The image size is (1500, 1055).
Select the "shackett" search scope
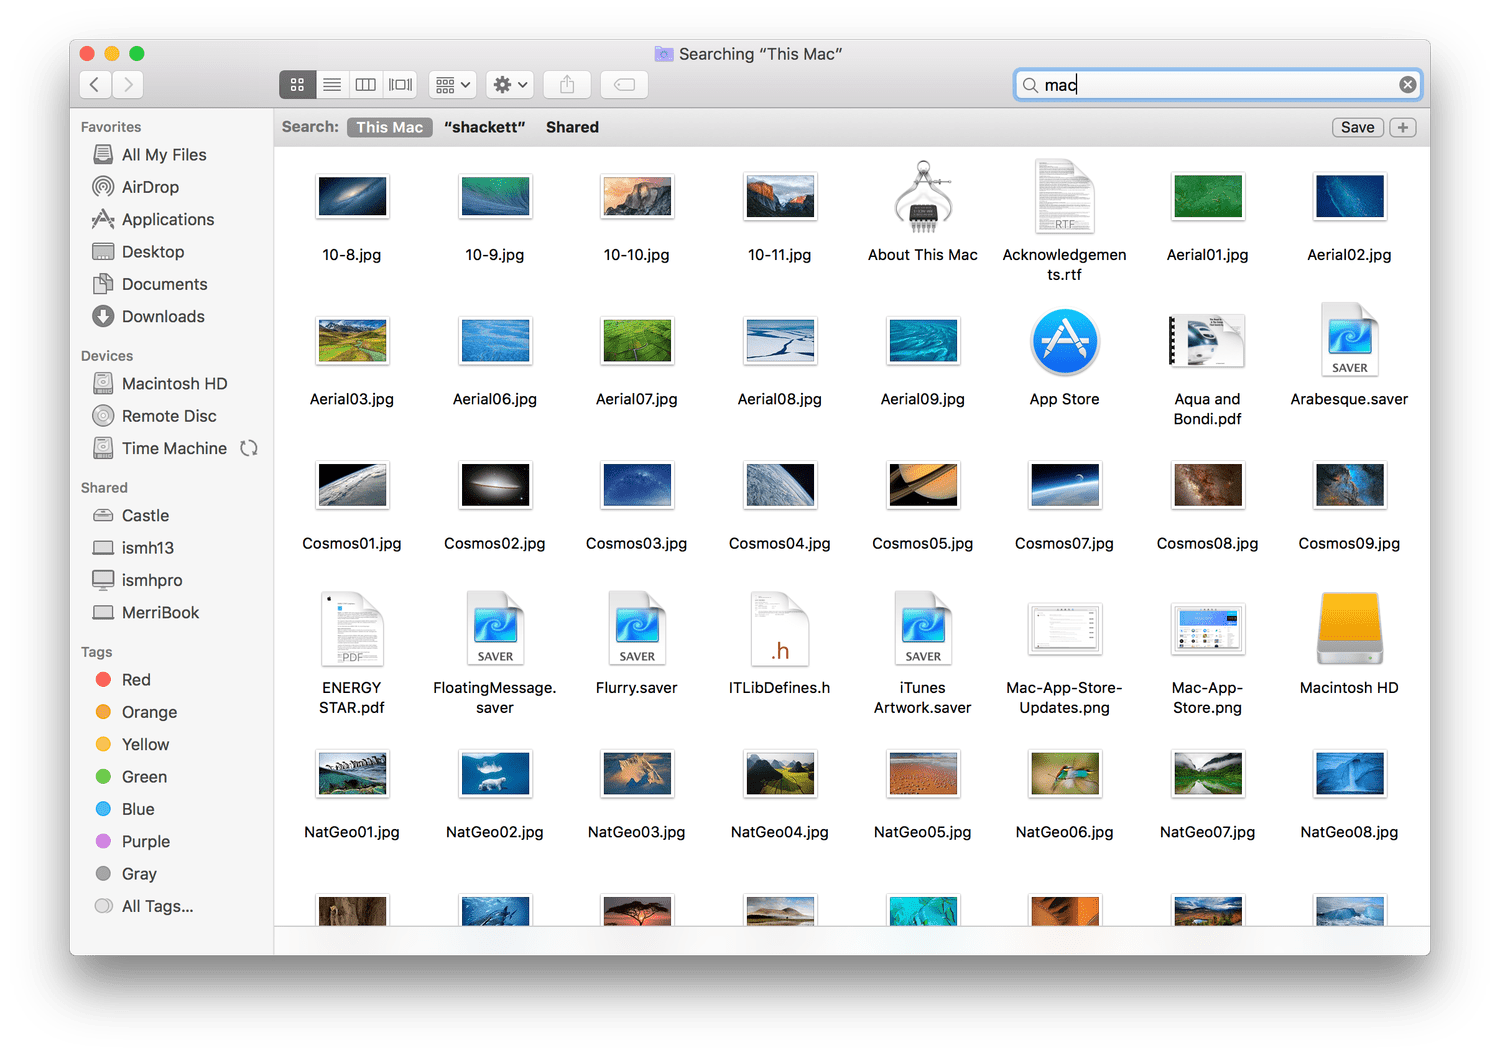(484, 127)
